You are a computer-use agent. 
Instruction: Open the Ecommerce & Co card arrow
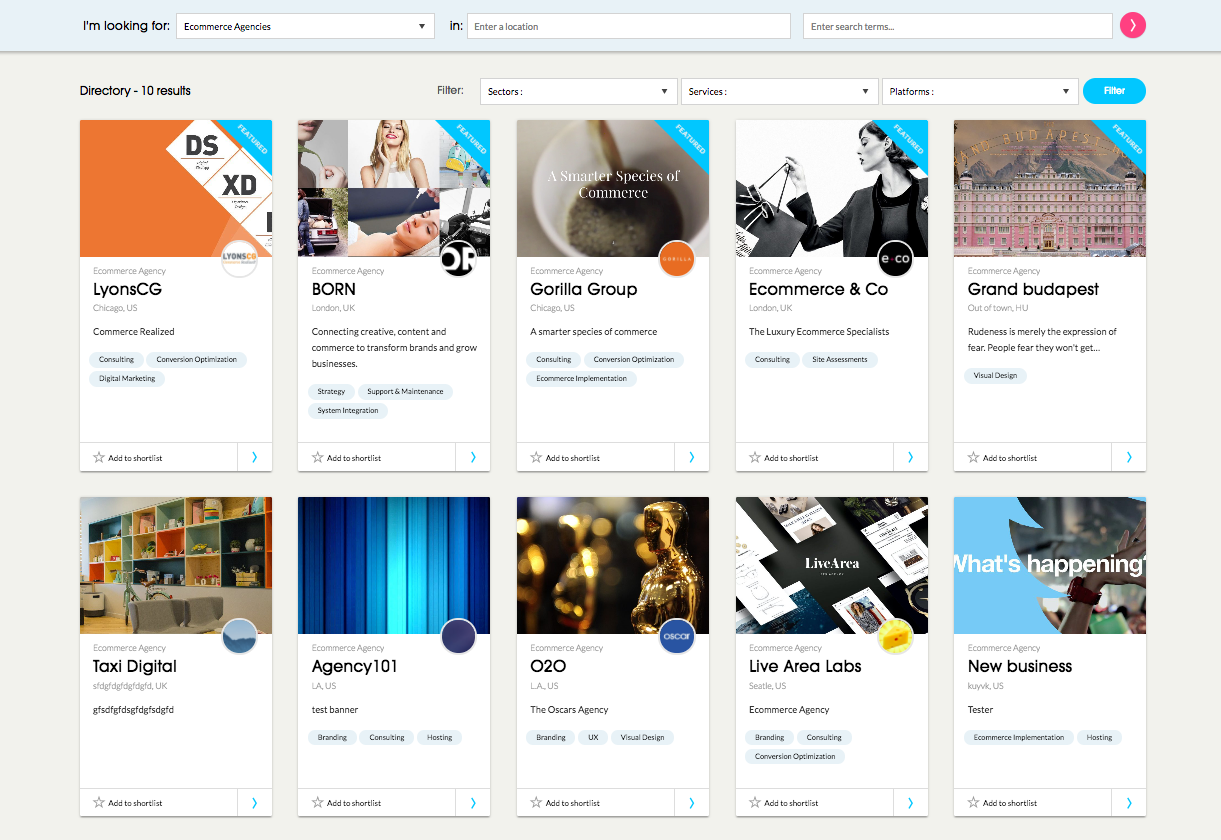910,457
